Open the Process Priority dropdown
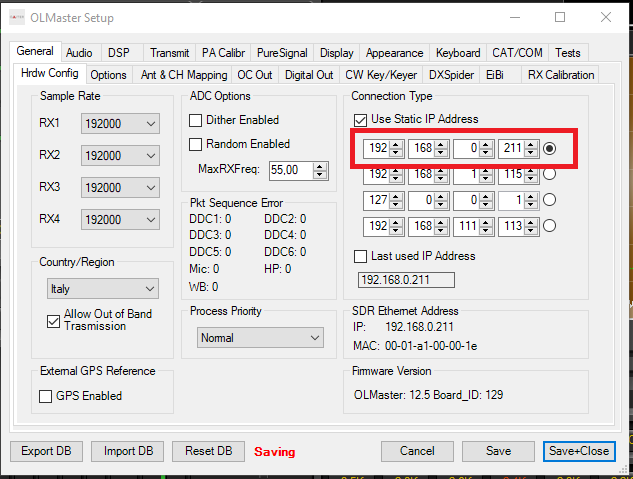The height and width of the screenshot is (479, 633). pyautogui.click(x=260, y=338)
